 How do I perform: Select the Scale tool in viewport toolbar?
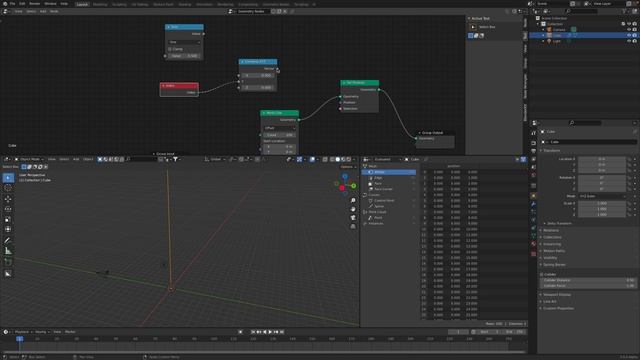tap(8, 220)
